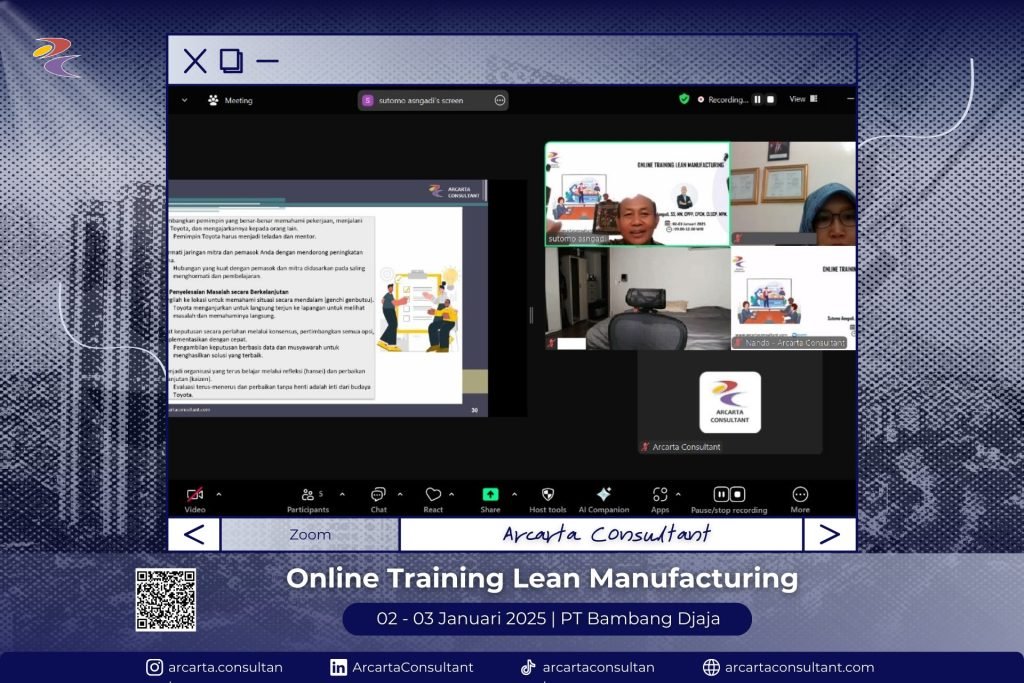Image resolution: width=1024 pixels, height=683 pixels.
Task: Expand the Share options chevron
Action: 515,494
